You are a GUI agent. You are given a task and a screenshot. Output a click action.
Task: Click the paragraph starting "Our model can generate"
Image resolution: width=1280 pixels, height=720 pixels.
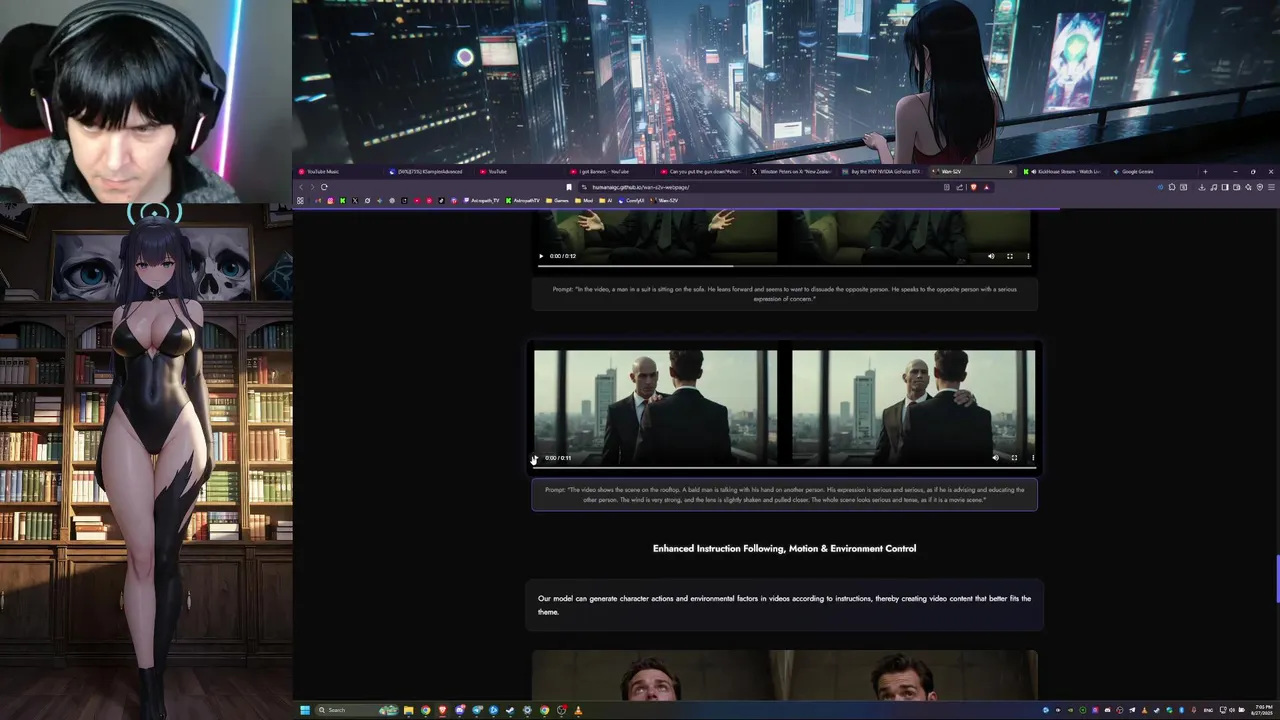click(x=784, y=605)
